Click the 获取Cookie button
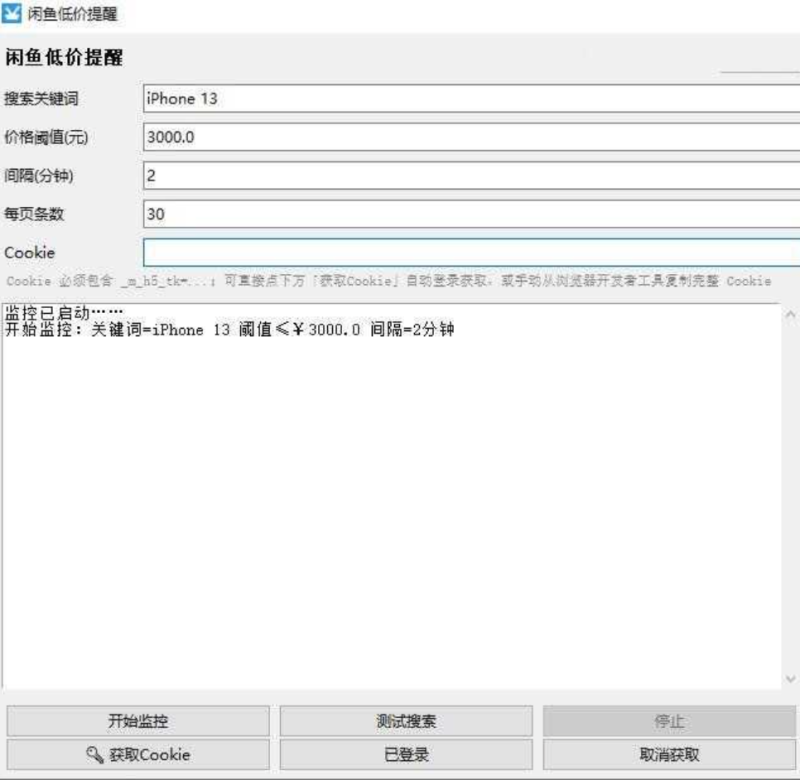Viewport: 800px width, 780px height. [138, 754]
